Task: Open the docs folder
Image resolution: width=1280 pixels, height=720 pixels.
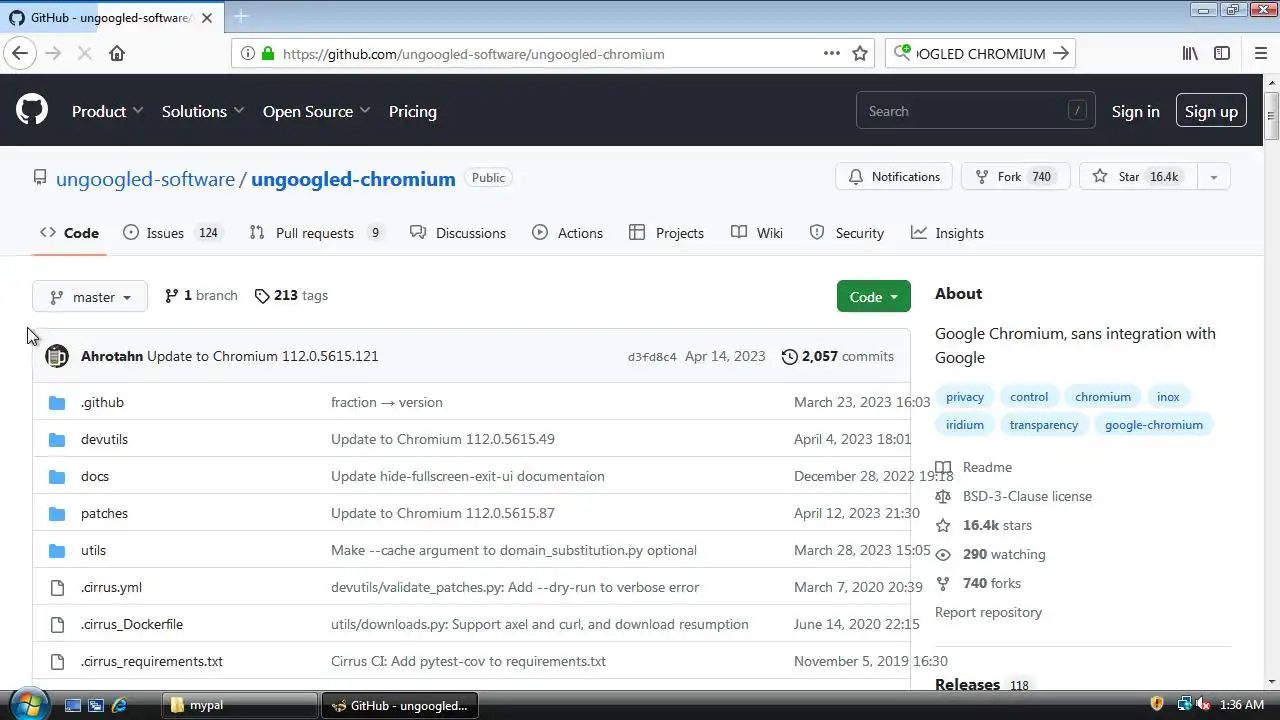Action: tap(95, 477)
